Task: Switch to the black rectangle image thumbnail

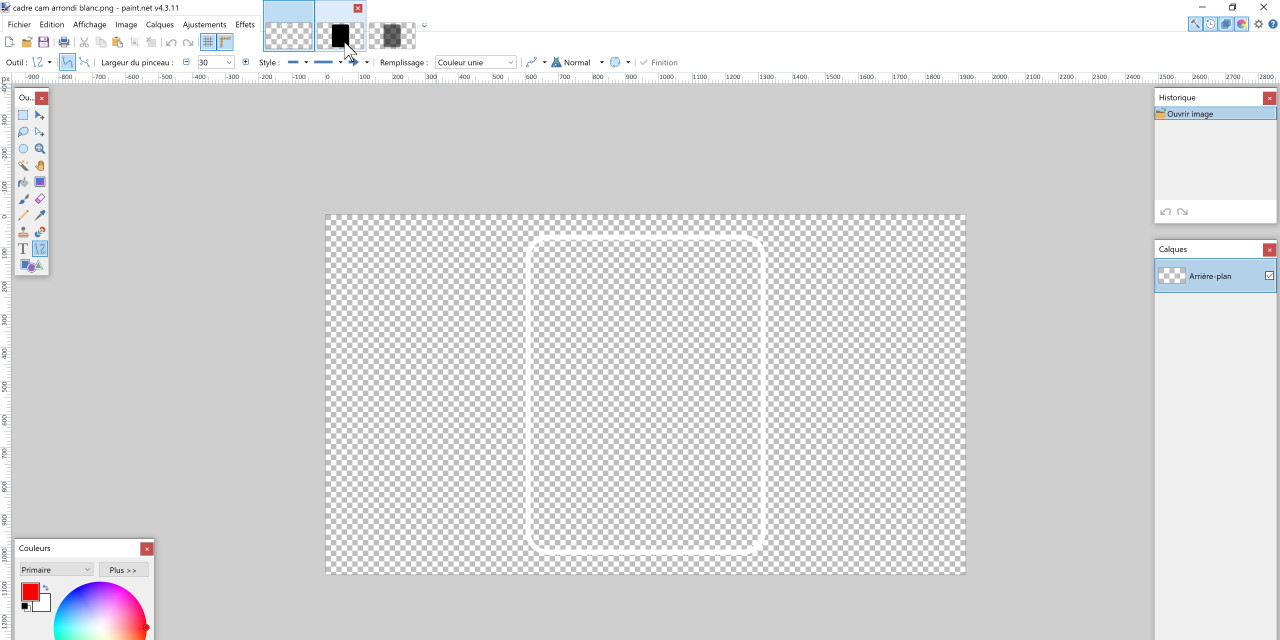Action: point(340,36)
